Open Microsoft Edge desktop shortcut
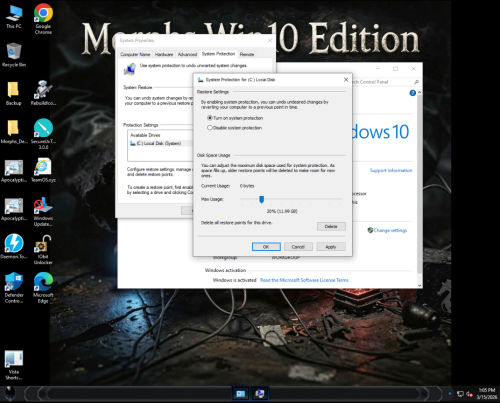This screenshot has width=500, height=403. [x=43, y=288]
